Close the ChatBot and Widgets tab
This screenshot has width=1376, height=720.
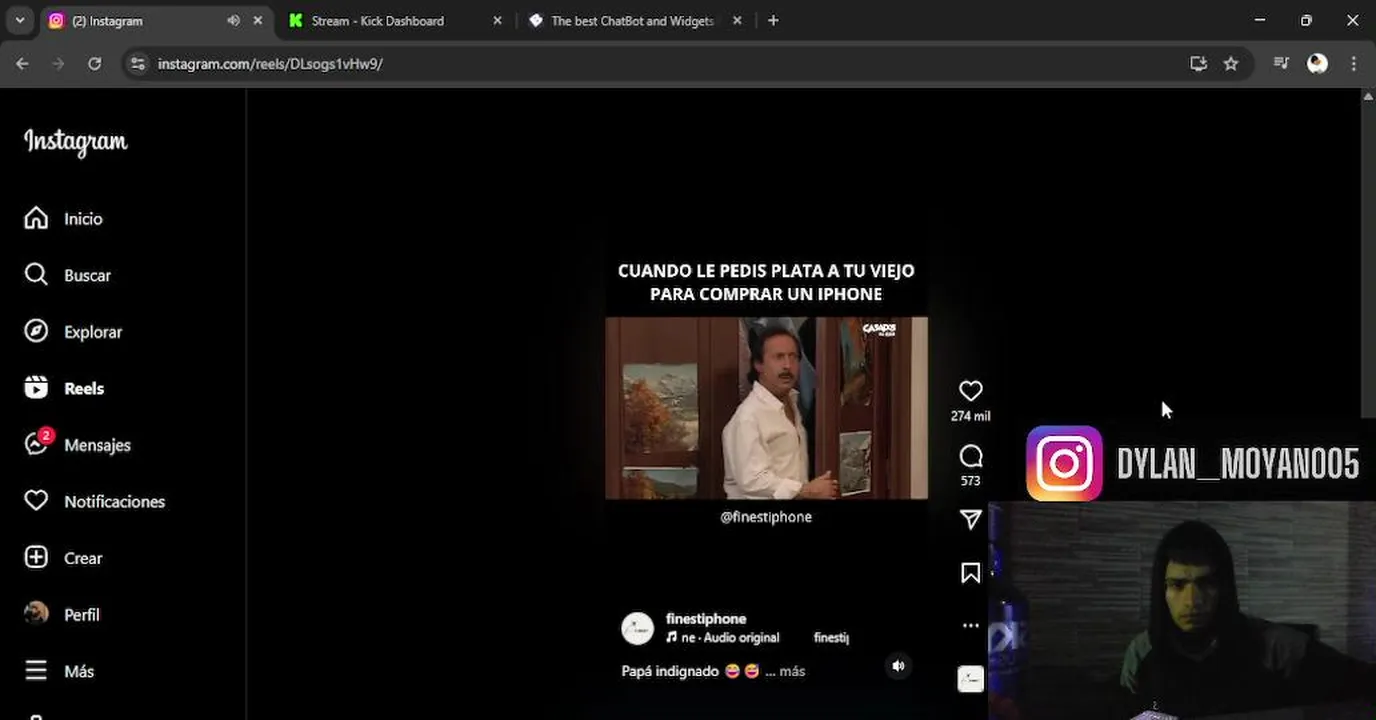pos(737,21)
